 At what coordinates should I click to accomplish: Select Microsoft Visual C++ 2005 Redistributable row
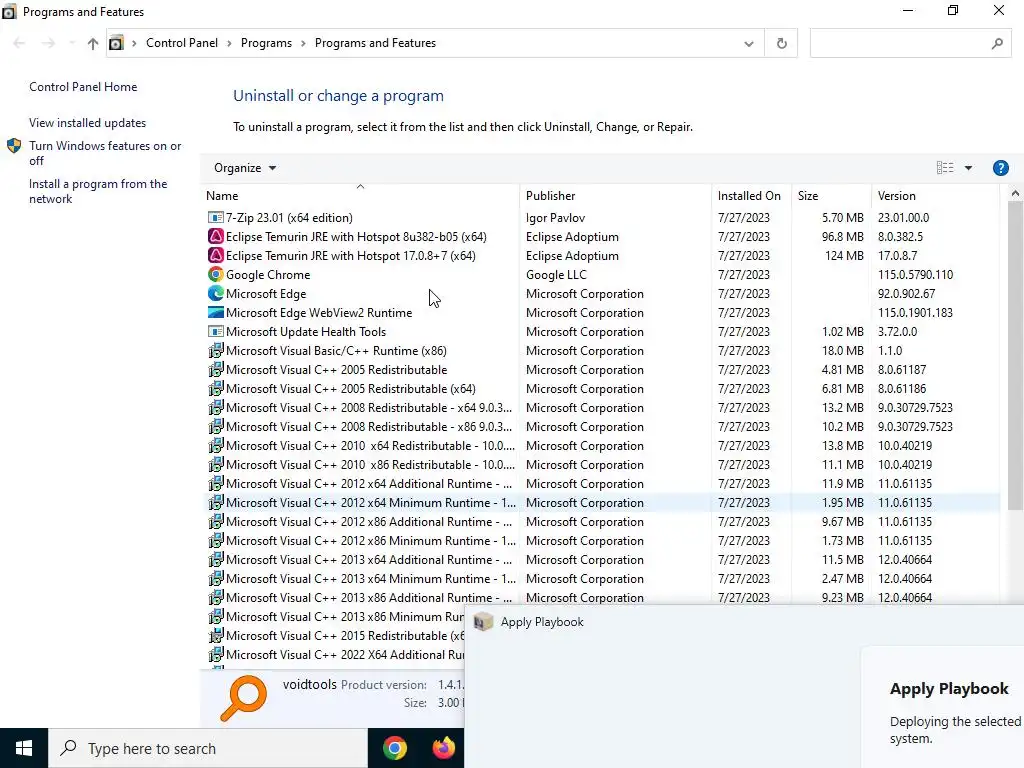coord(603,369)
